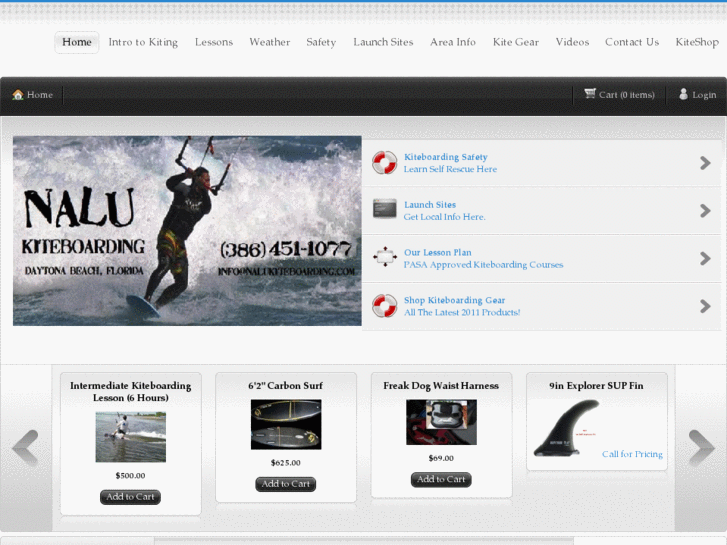Select the Safety menu item
The width and height of the screenshot is (727, 545).
pyautogui.click(x=321, y=42)
